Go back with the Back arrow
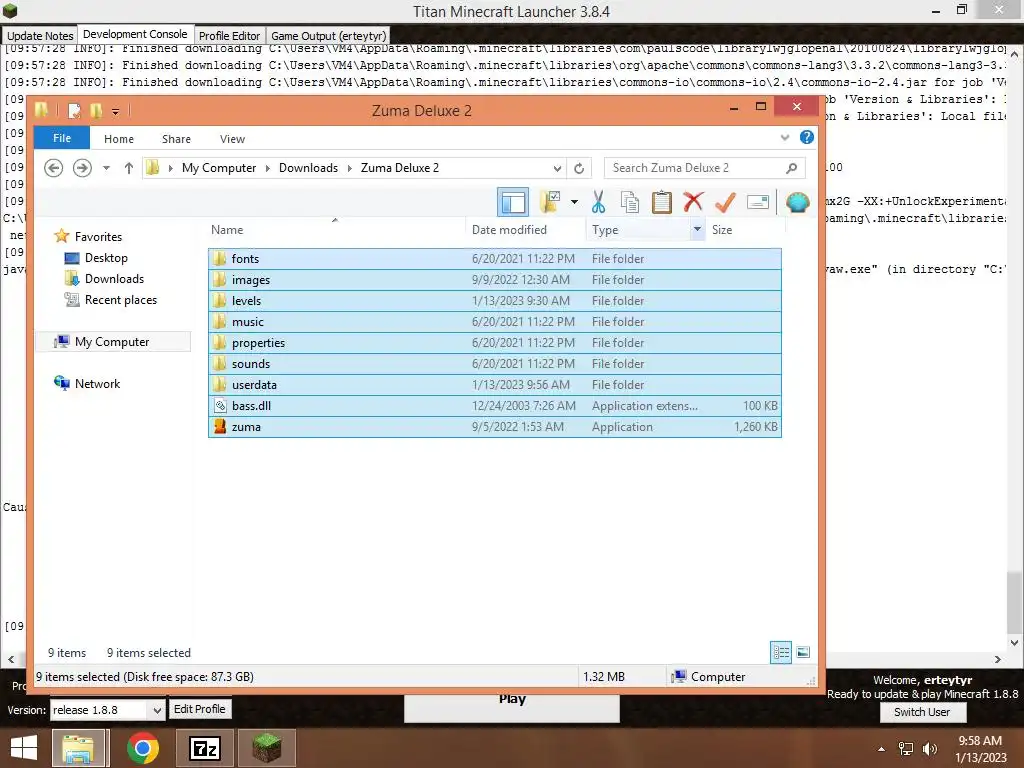The image size is (1024, 768). [54, 168]
